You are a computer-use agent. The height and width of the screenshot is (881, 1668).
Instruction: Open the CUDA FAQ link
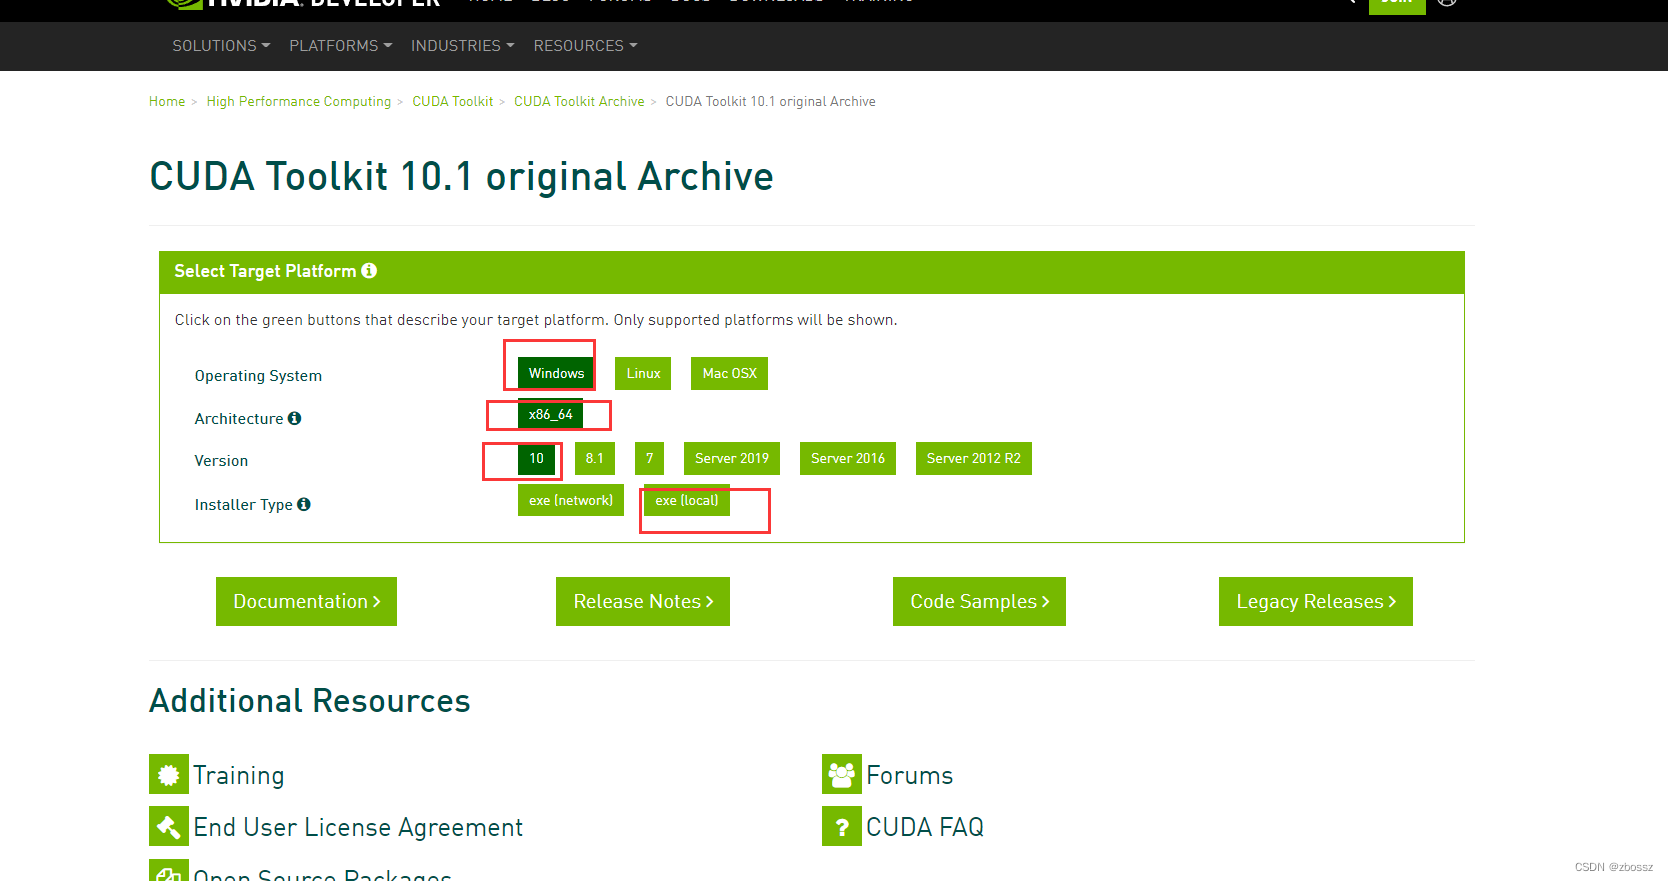tap(925, 827)
